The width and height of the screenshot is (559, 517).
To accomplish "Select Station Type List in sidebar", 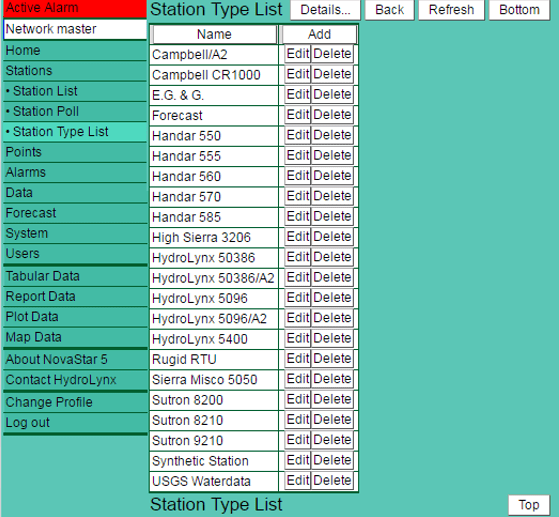I will click(x=75, y=132).
